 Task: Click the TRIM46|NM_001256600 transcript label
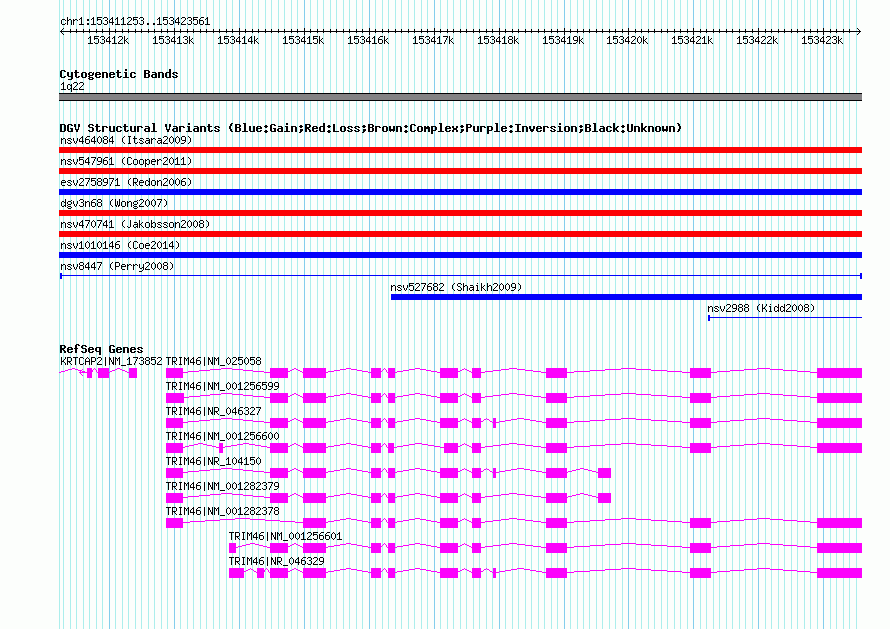[x=222, y=436]
